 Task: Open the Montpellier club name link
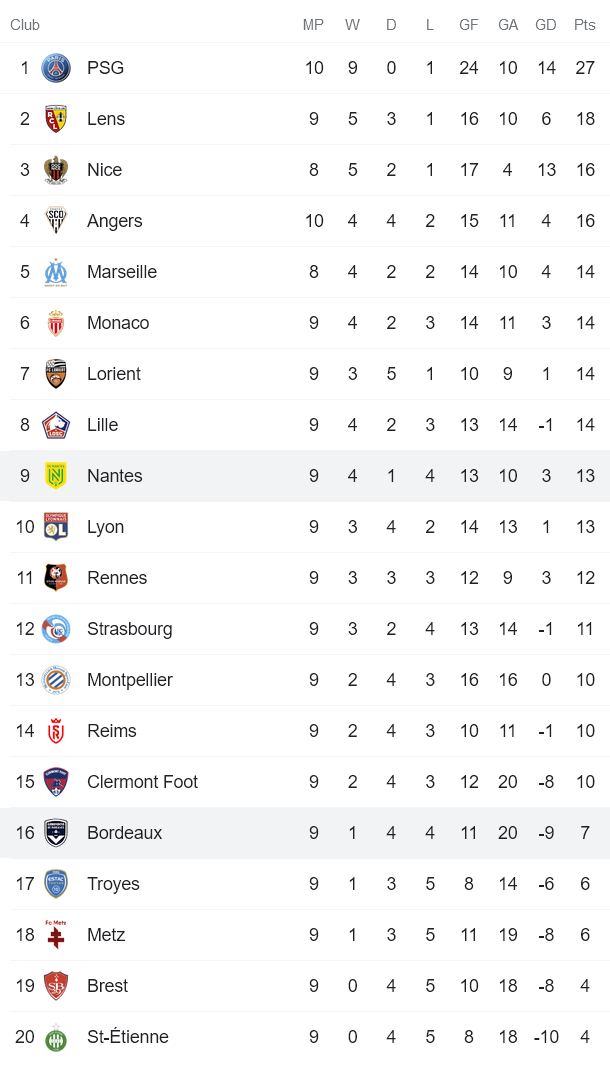point(129,680)
